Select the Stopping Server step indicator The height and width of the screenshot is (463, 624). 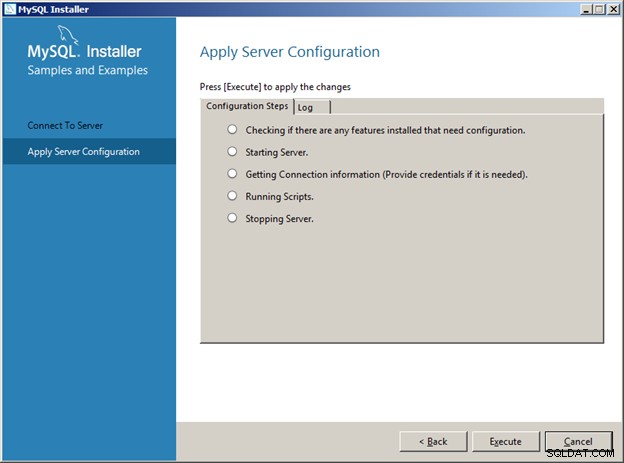point(232,218)
